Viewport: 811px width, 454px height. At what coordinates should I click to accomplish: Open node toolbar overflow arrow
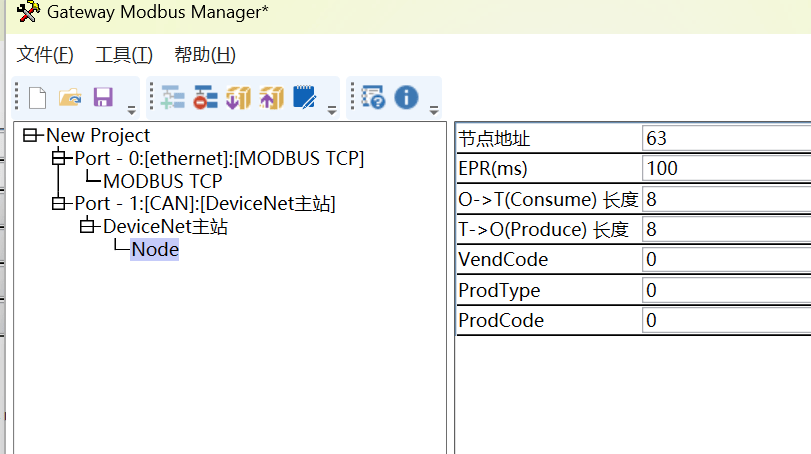(332, 110)
